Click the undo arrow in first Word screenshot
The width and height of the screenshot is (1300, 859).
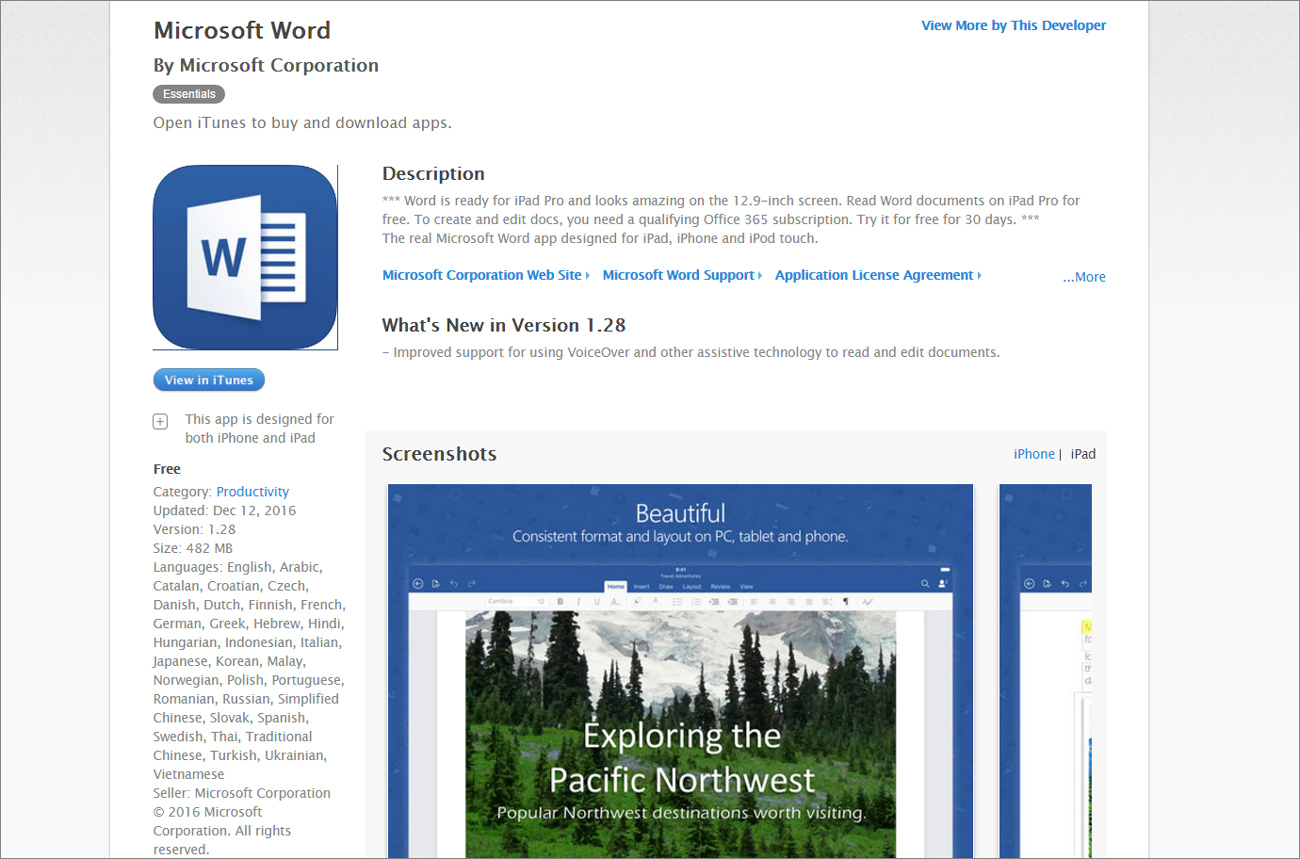(454, 584)
